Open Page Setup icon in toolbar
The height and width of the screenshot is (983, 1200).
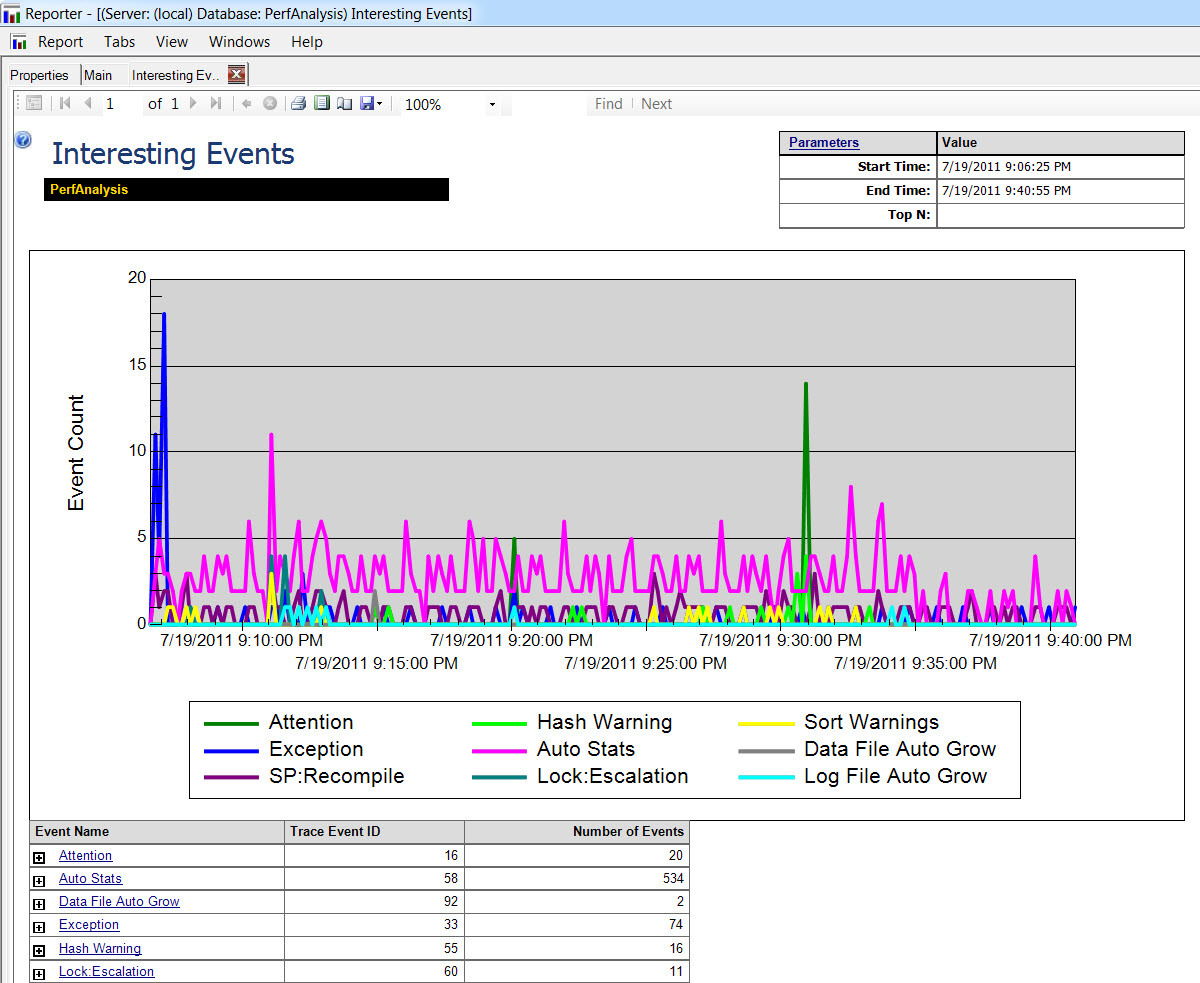click(344, 104)
